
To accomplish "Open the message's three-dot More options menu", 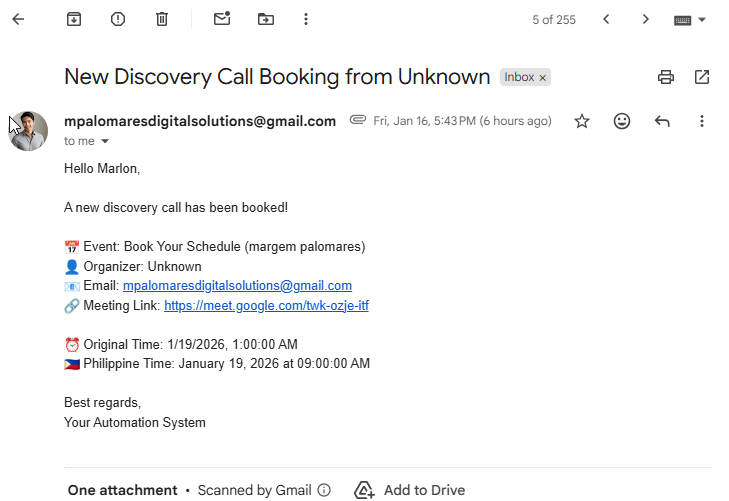I will [702, 121].
